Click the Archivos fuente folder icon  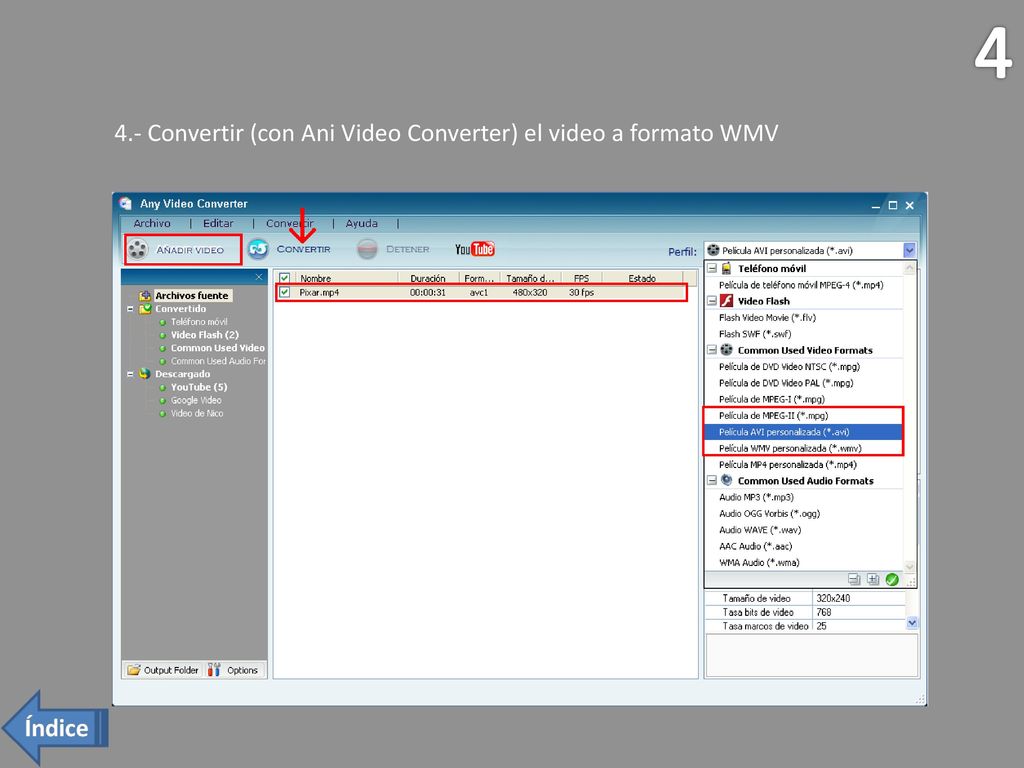(145, 296)
